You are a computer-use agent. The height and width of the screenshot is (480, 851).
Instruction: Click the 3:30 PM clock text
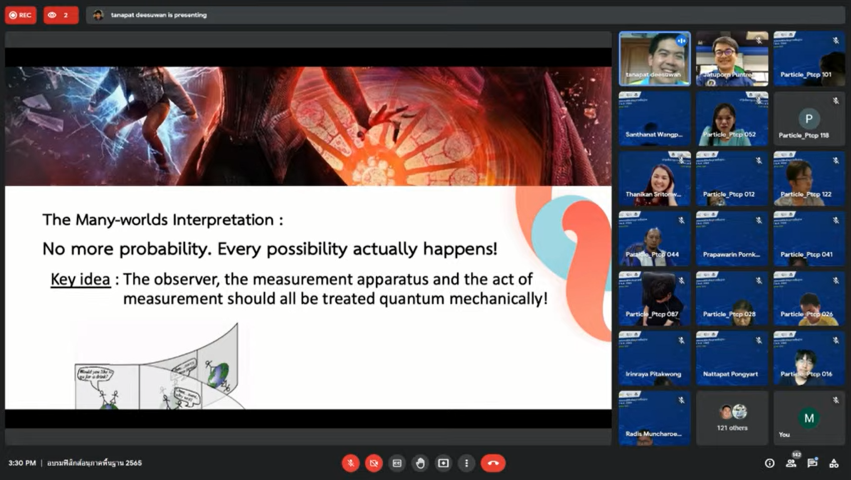22,463
